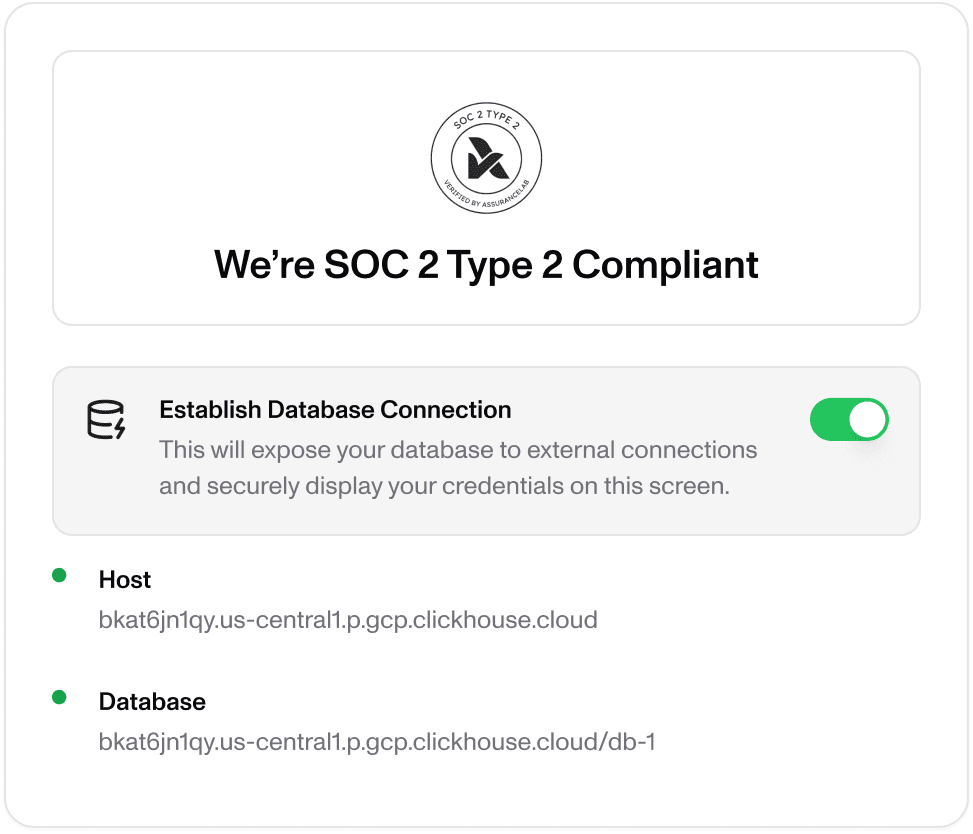The width and height of the screenshot is (973, 834).
Task: Click the SOC 2 Type 2 Compliant card
Action: tap(486, 188)
